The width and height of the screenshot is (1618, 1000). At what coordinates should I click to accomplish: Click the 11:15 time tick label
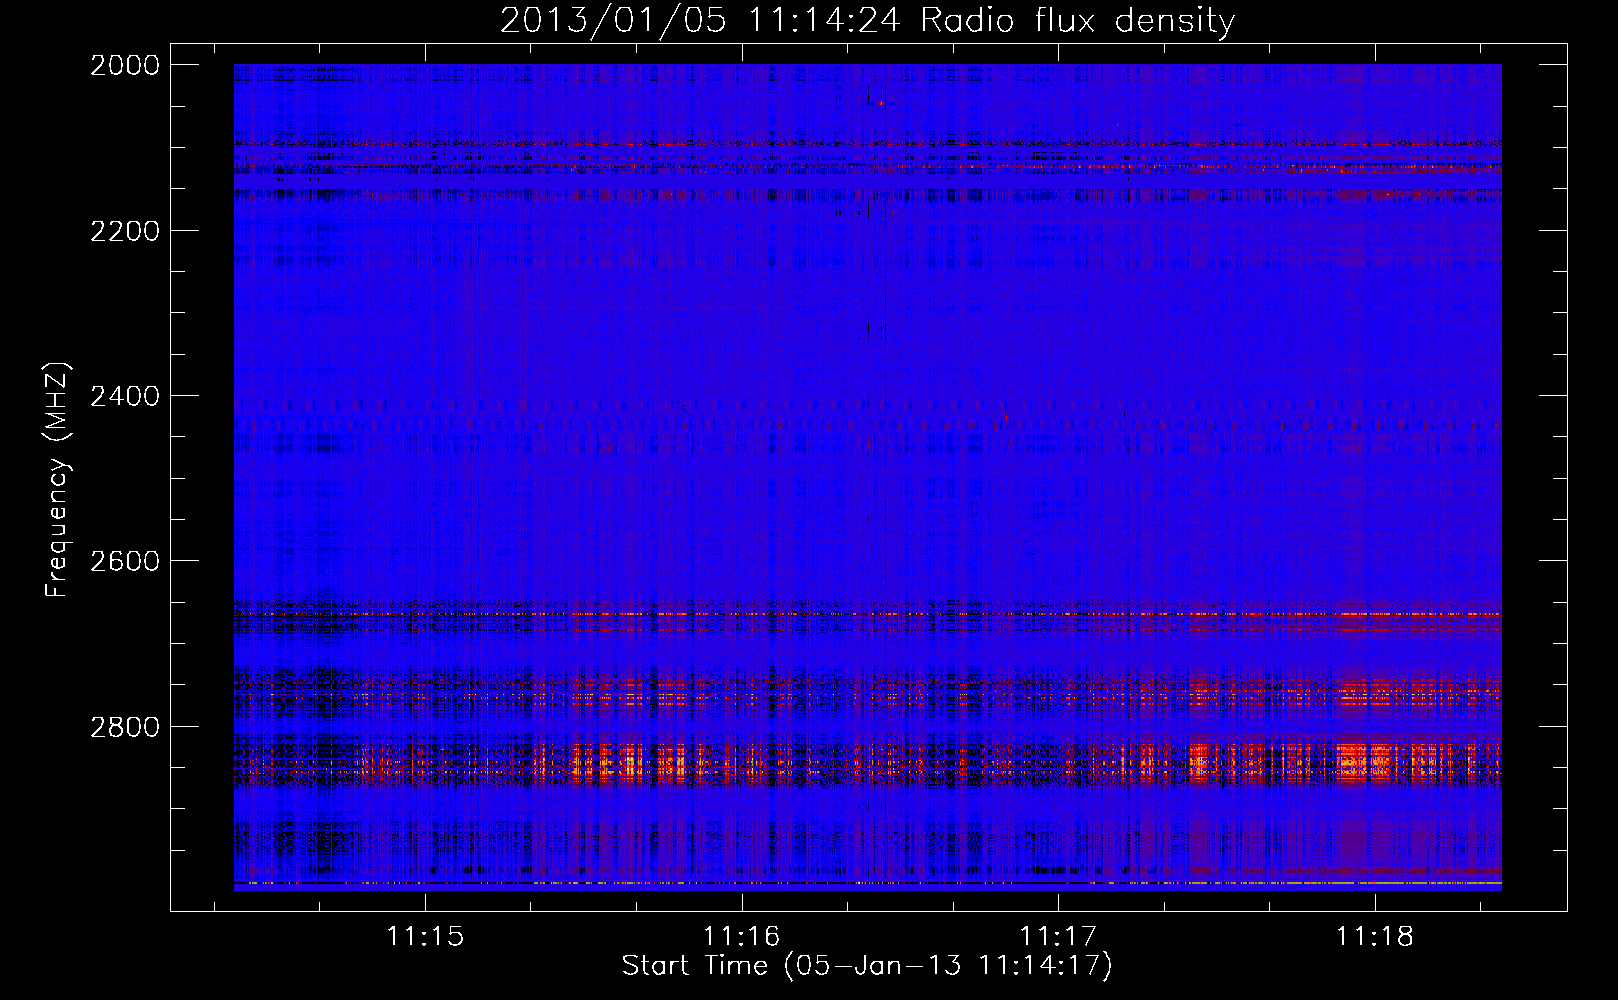pyautogui.click(x=425, y=937)
